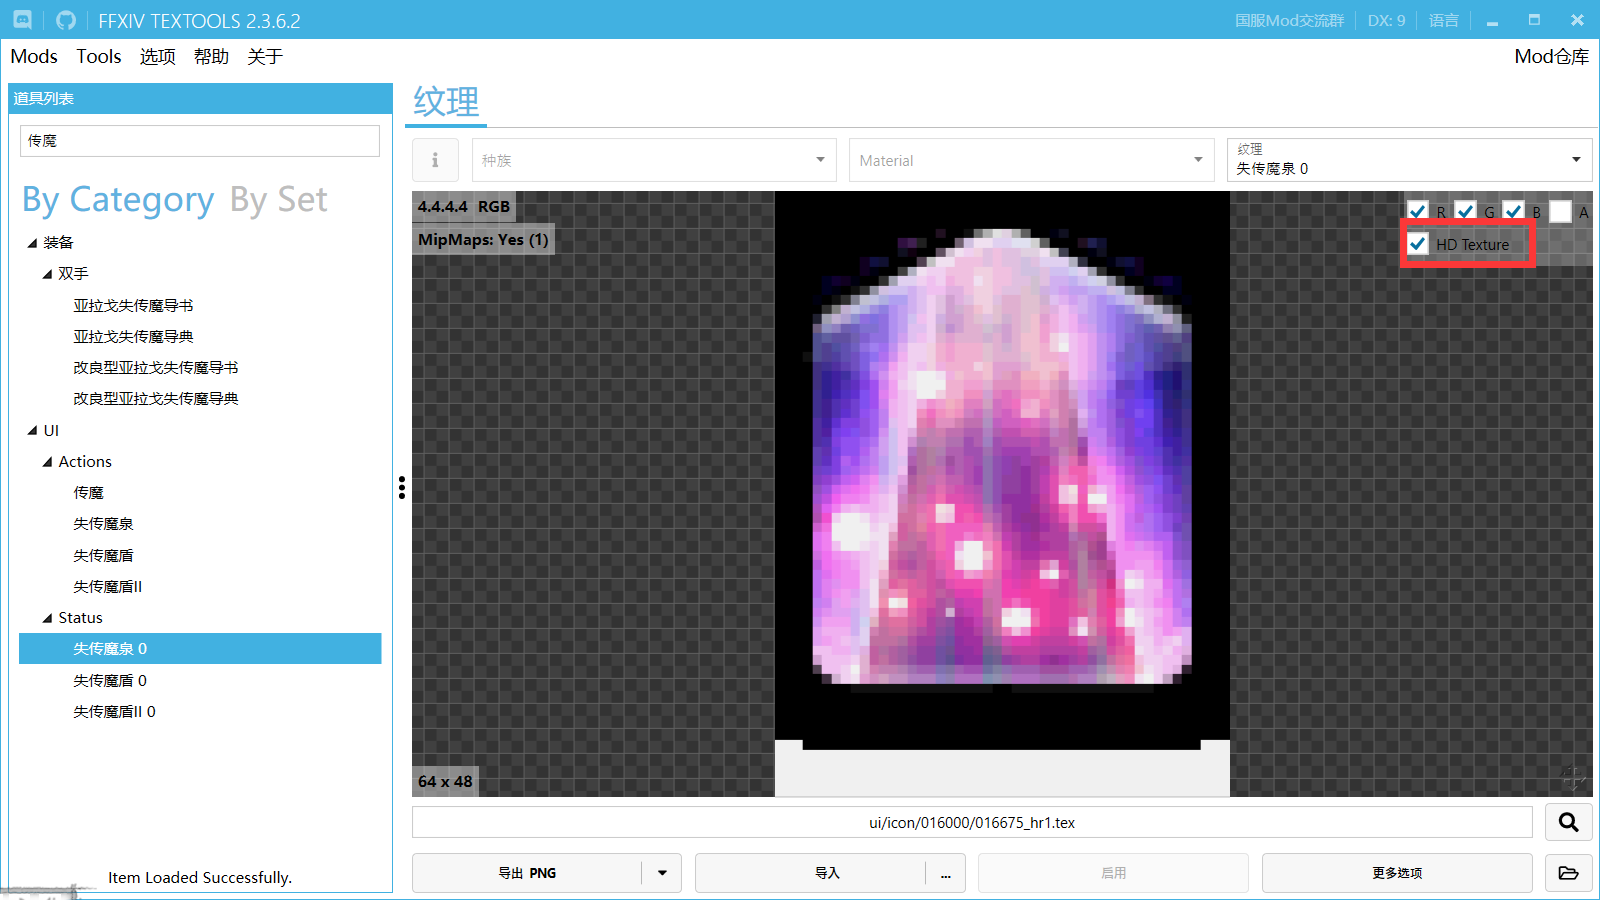Toggle the G channel checkbox
Viewport: 1600px width, 900px height.
(1465, 211)
